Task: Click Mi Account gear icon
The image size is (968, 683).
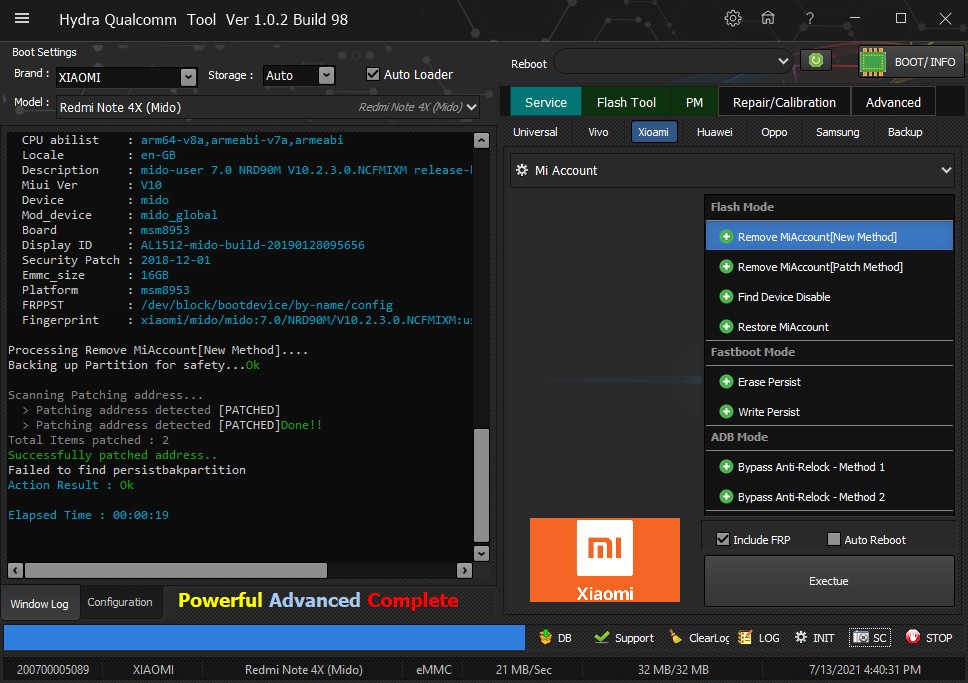Action: pyautogui.click(x=522, y=170)
